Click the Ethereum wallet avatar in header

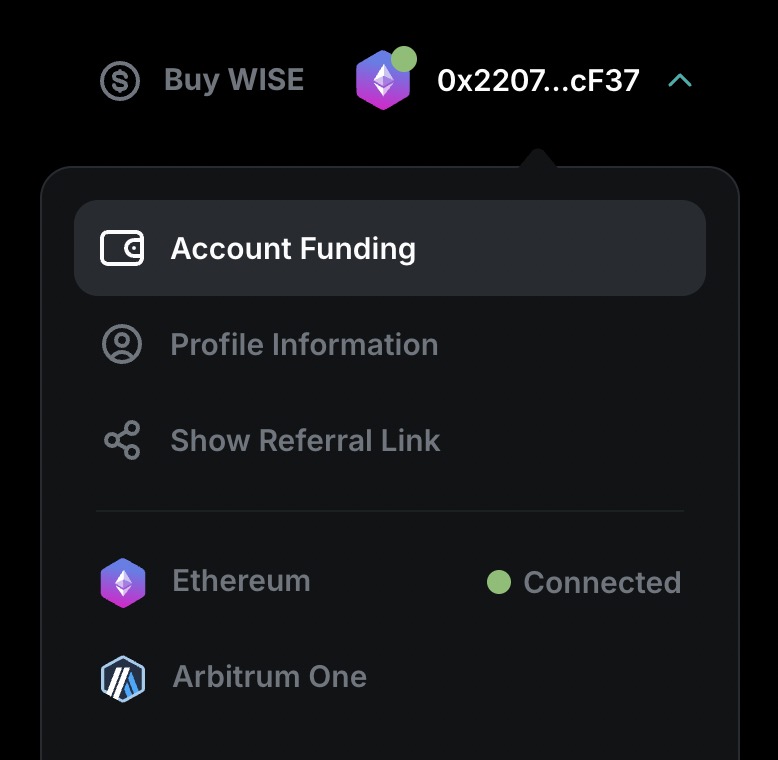click(x=382, y=82)
